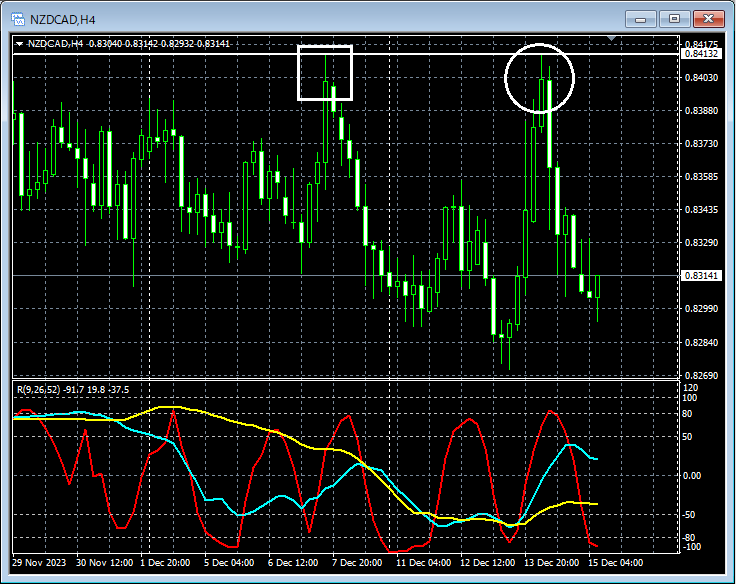Click the 0.83880 price scale value
This screenshot has height=584, width=737.
coord(701,110)
